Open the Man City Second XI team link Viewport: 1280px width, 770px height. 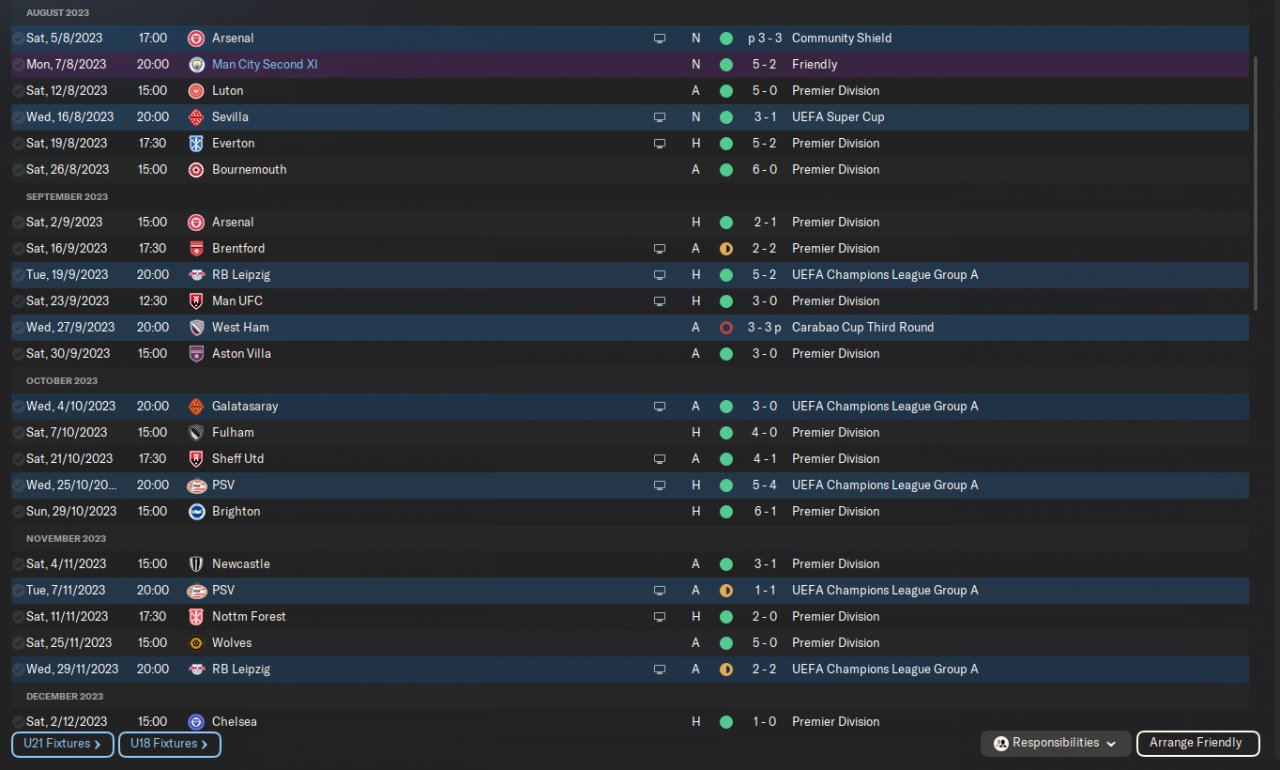point(264,64)
